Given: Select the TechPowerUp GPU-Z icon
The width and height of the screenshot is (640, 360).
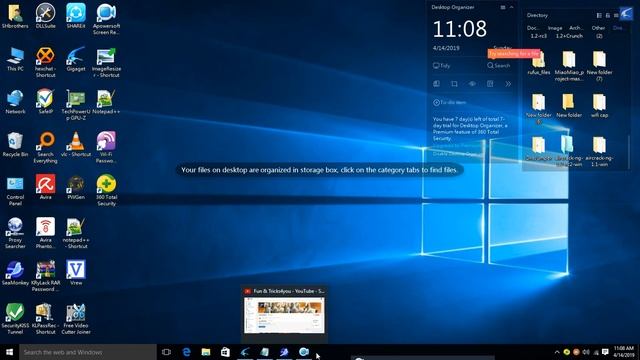Looking at the screenshot, I should (x=76, y=105).
